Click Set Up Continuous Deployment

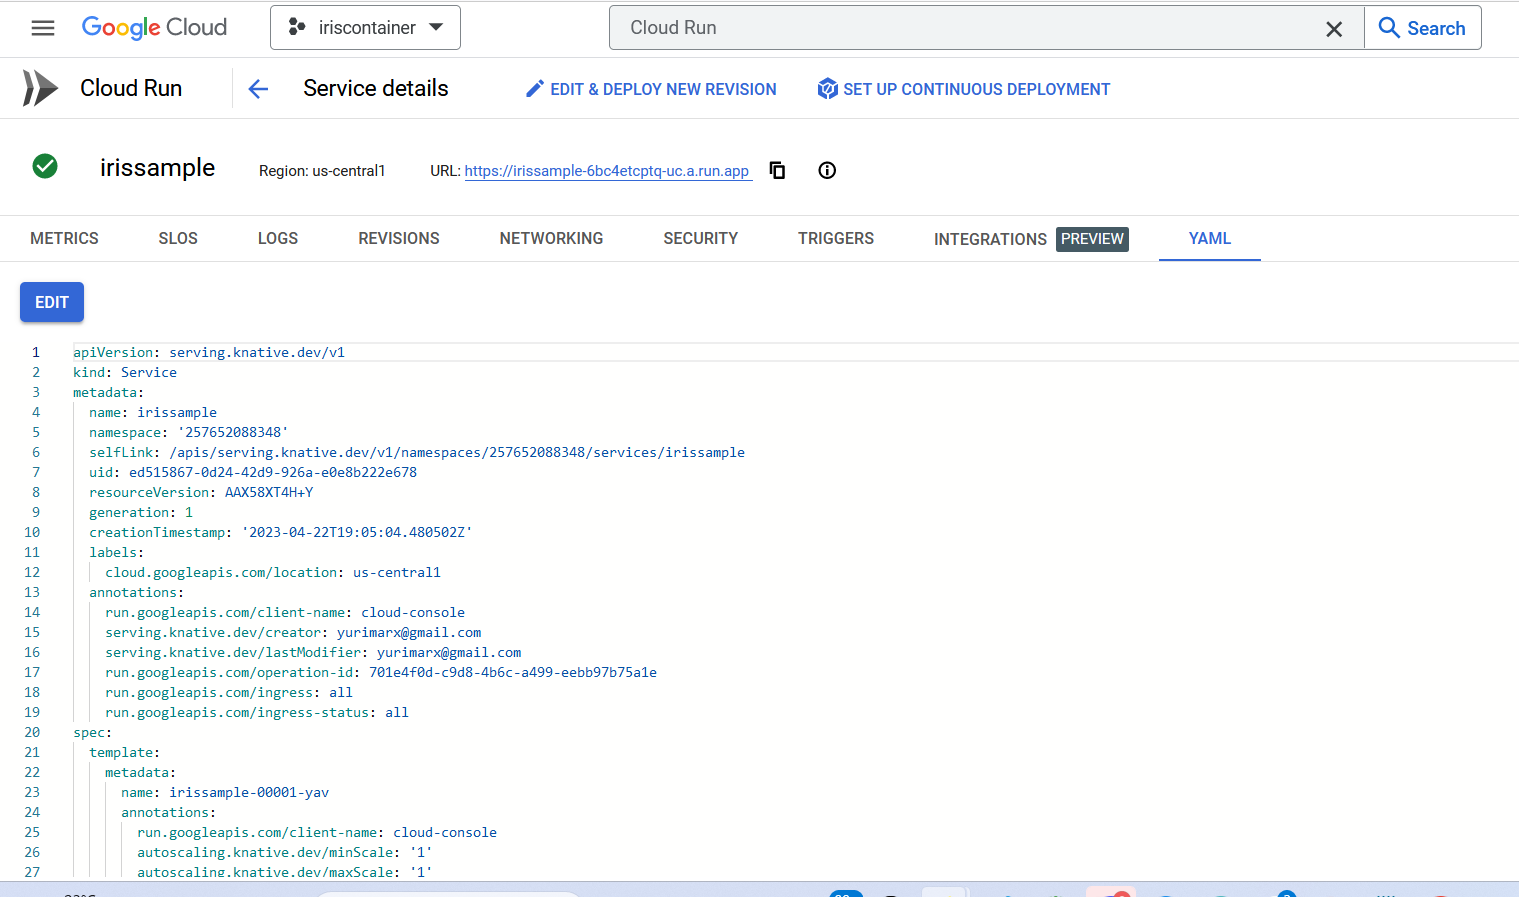coord(964,89)
